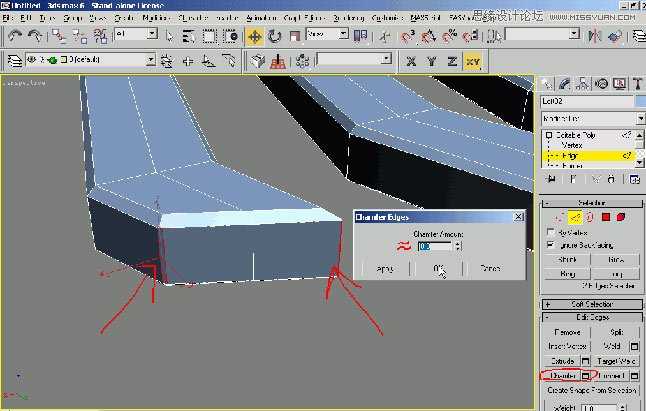Expand the Soft Selection rollout
The width and height of the screenshot is (646, 411).
coord(592,304)
